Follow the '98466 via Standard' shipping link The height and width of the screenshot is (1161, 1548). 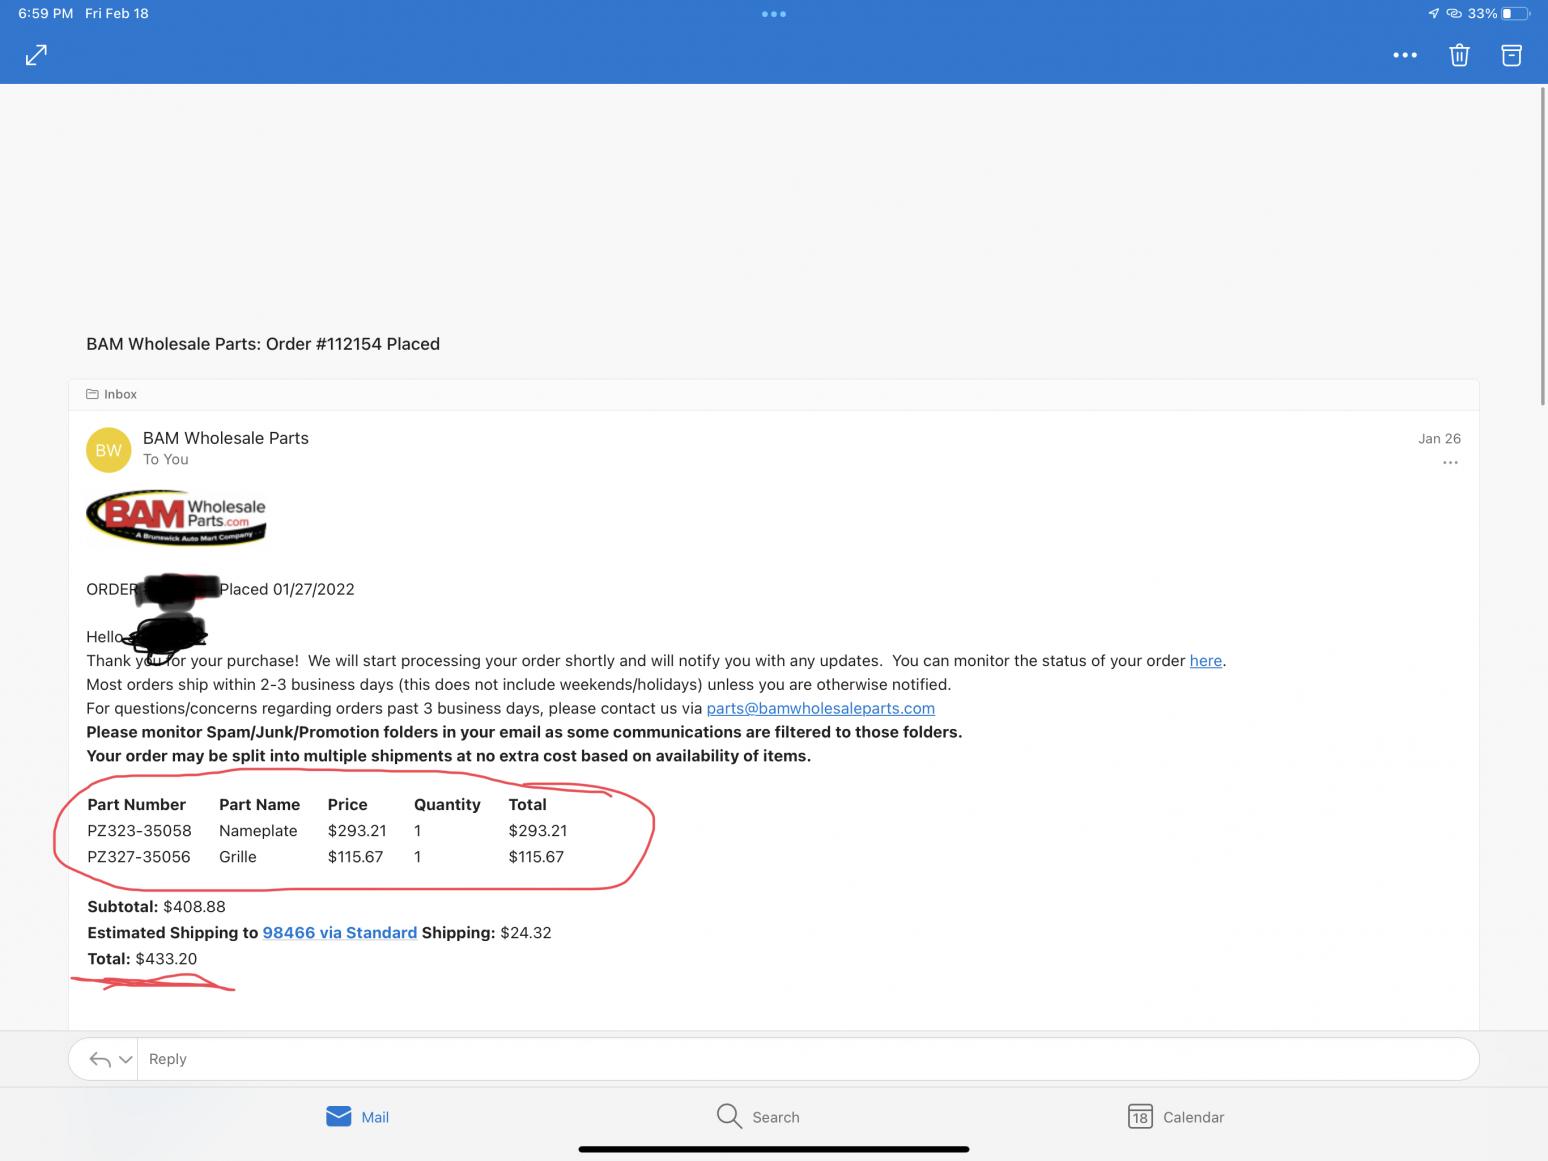(x=339, y=933)
